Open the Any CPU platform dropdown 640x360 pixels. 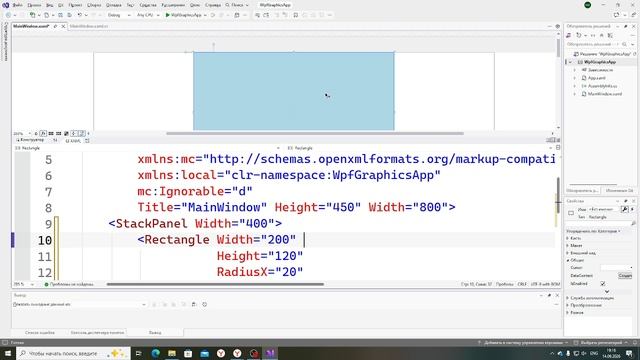pos(148,15)
